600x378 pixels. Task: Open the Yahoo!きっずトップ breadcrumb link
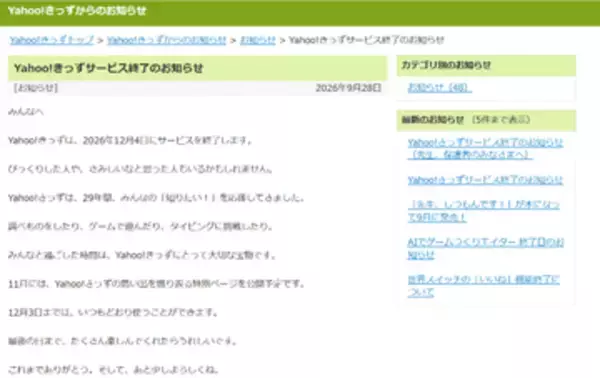[x=52, y=40]
